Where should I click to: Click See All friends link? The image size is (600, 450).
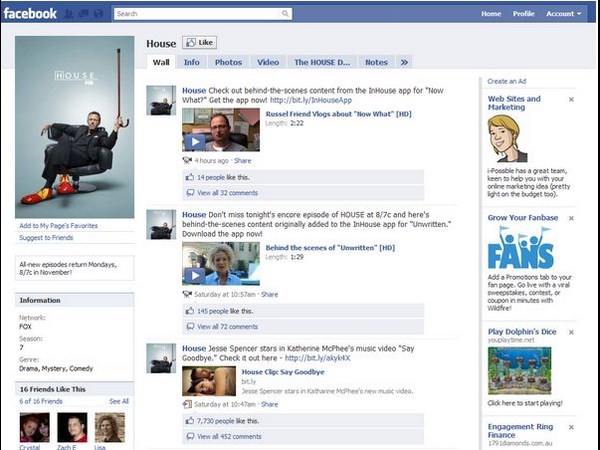119,401
